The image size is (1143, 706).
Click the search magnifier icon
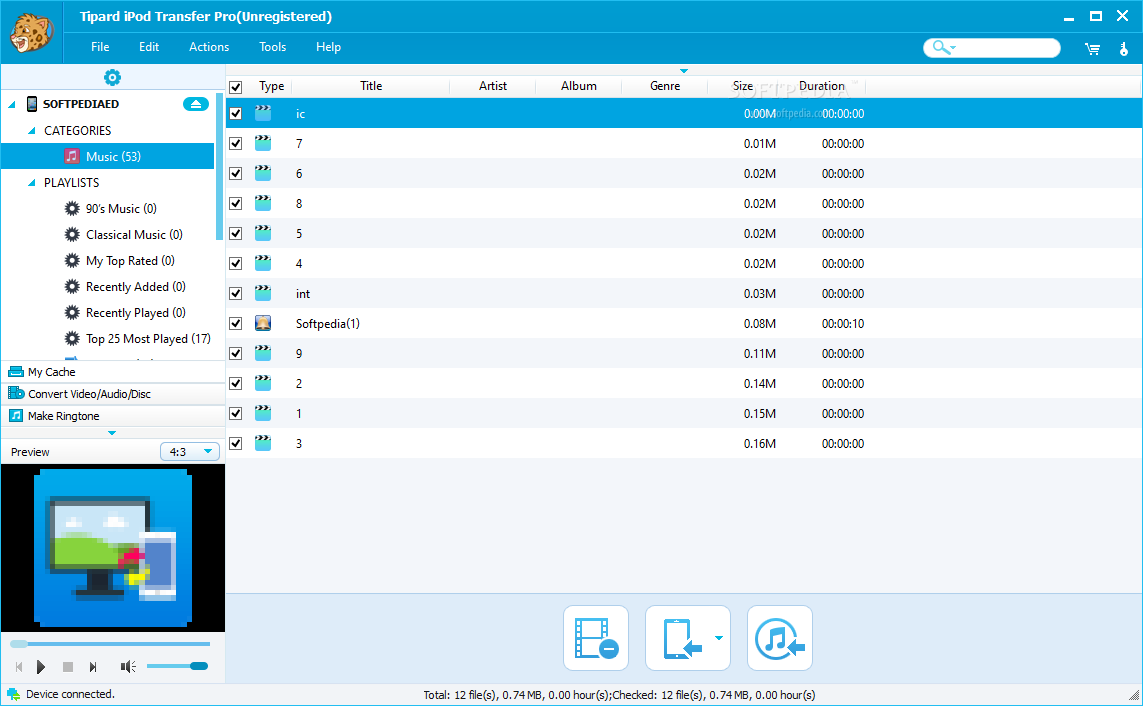[x=940, y=47]
